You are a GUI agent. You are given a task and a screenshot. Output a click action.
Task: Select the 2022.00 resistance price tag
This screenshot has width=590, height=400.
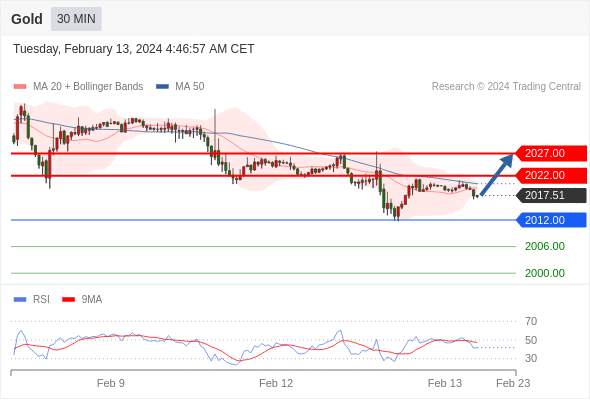pyautogui.click(x=550, y=175)
